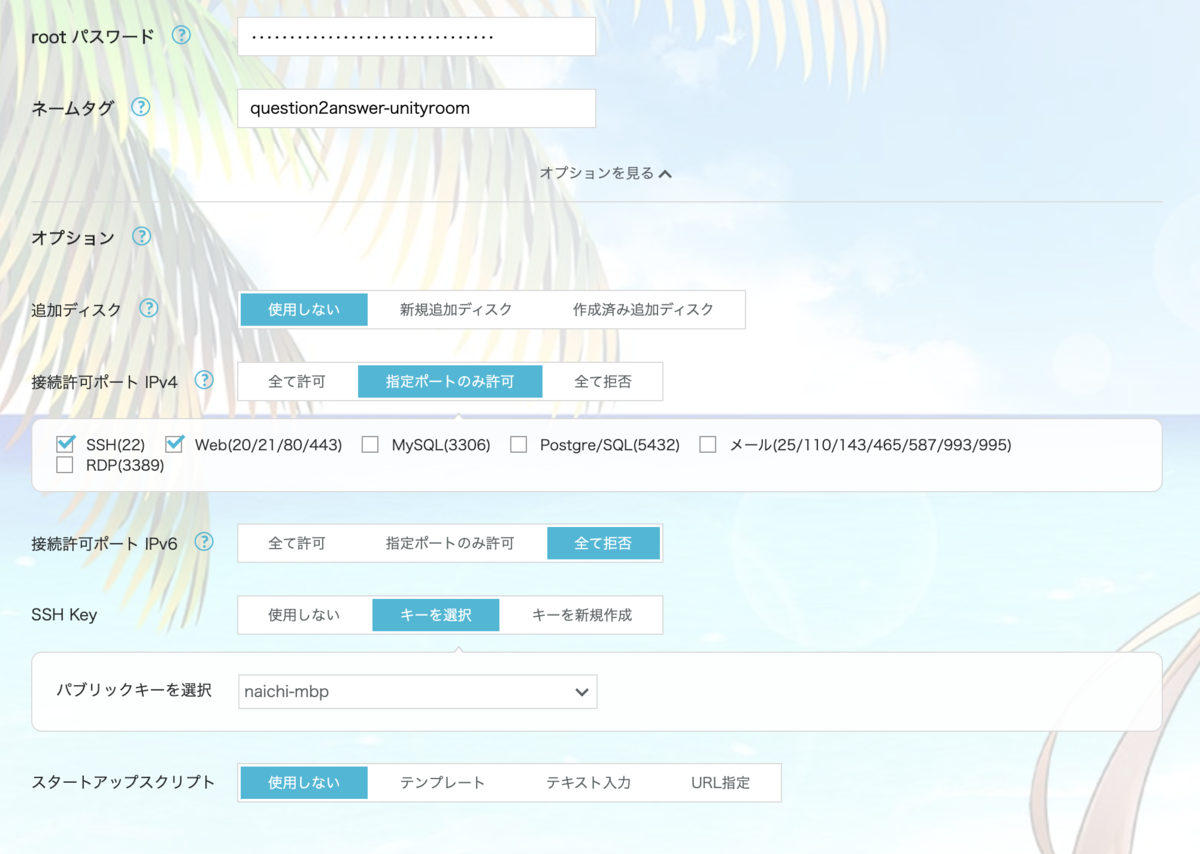Check the RDP(3389) port checkbox
The width and height of the screenshot is (1200, 854).
pos(65,464)
